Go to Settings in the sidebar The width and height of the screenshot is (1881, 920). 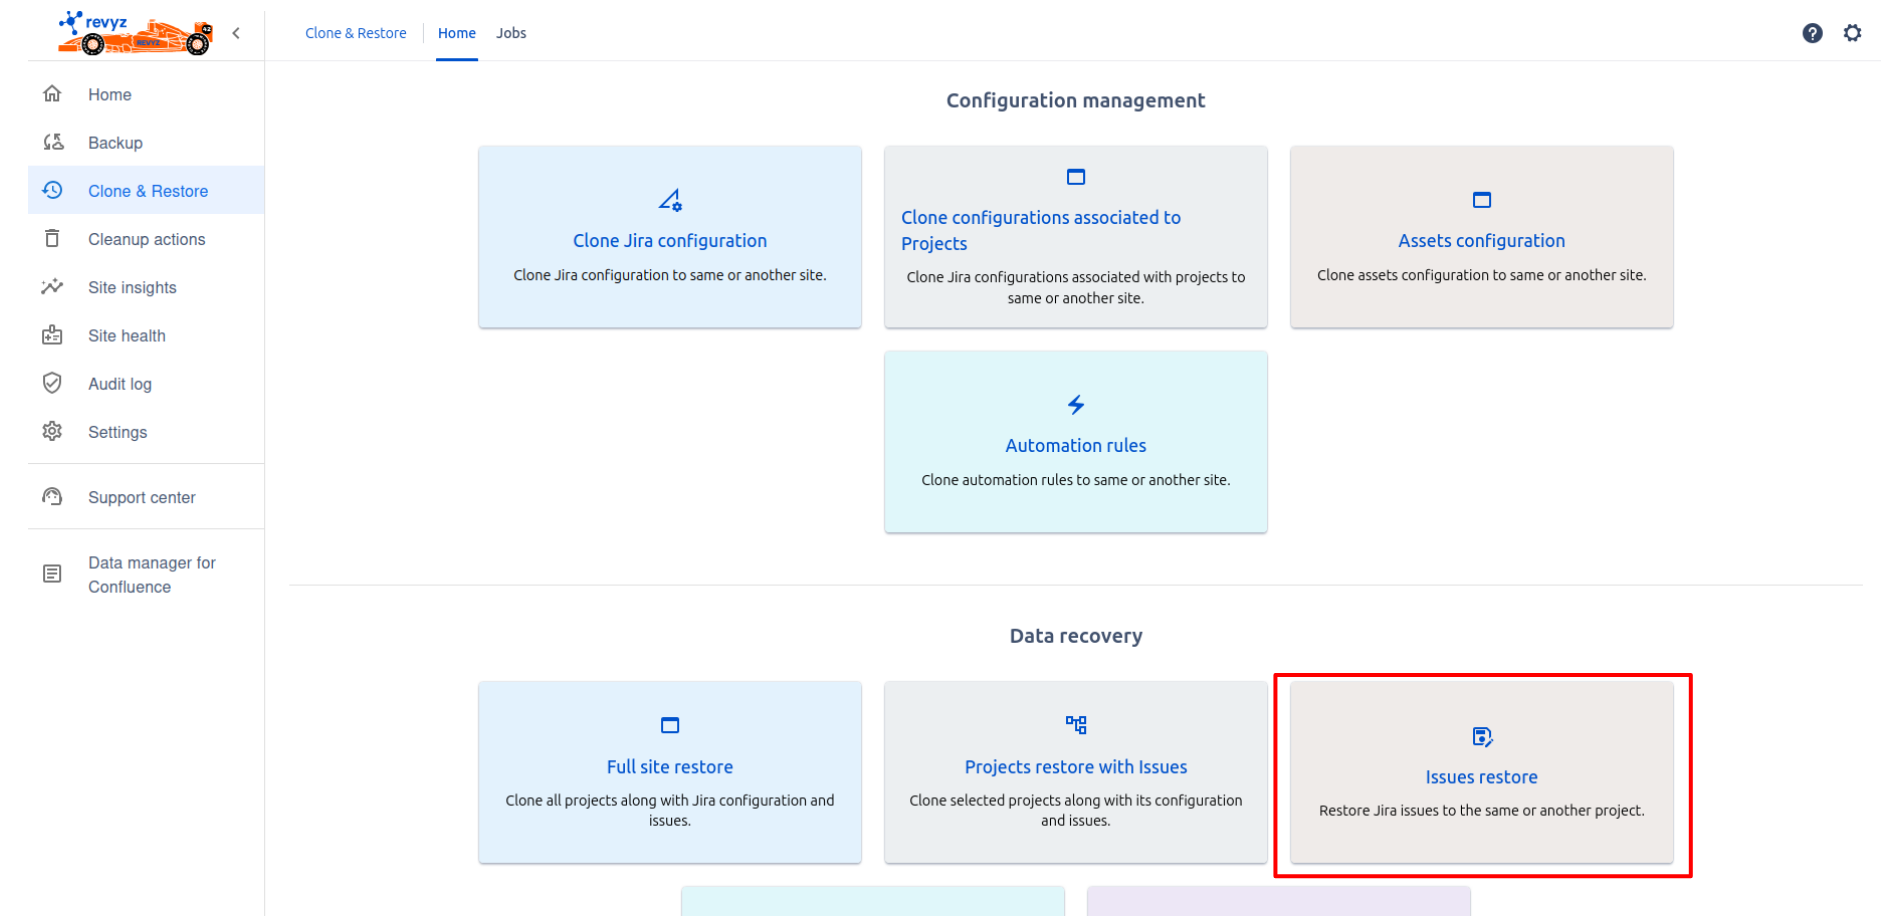[x=117, y=432]
